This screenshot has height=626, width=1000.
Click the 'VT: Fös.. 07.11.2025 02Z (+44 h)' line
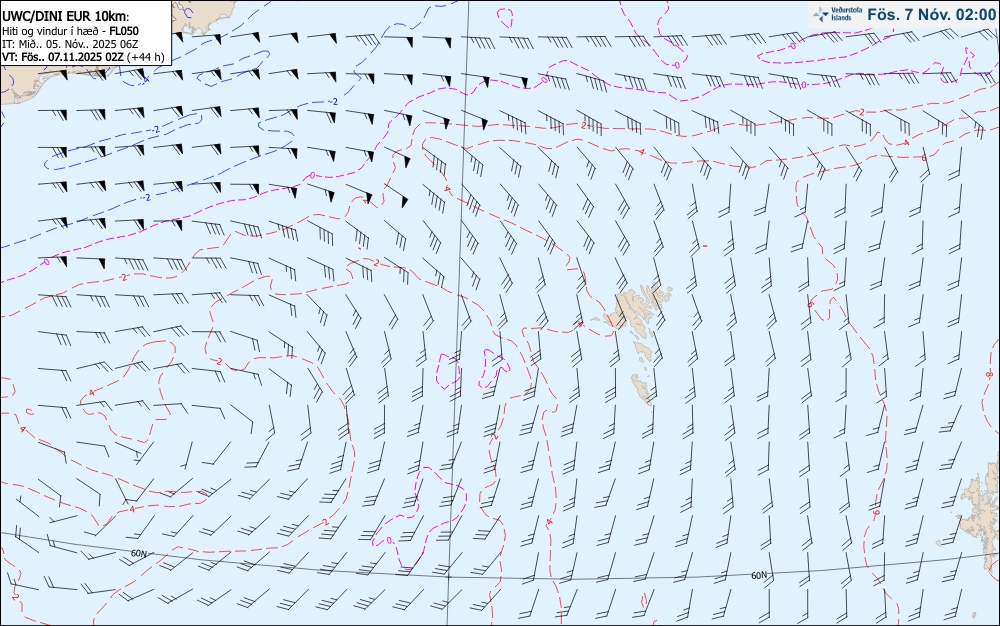(83, 57)
